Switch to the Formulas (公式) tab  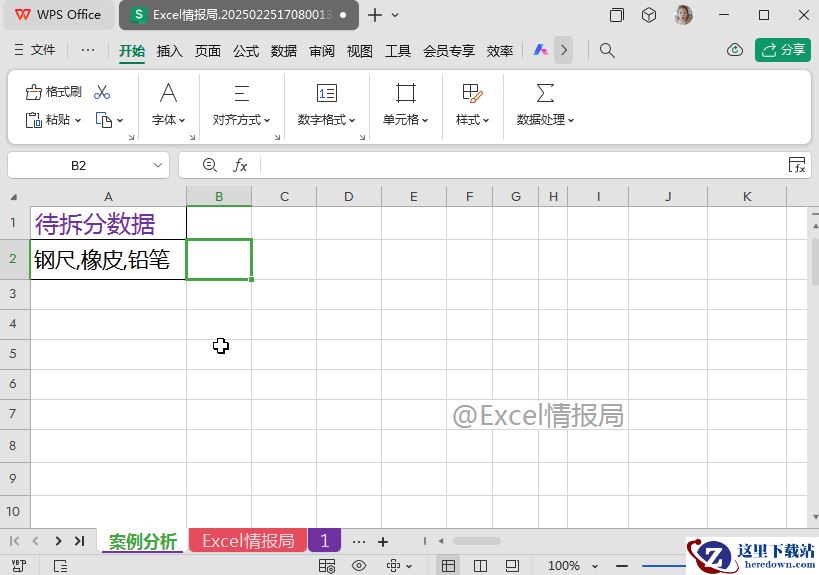click(x=245, y=51)
